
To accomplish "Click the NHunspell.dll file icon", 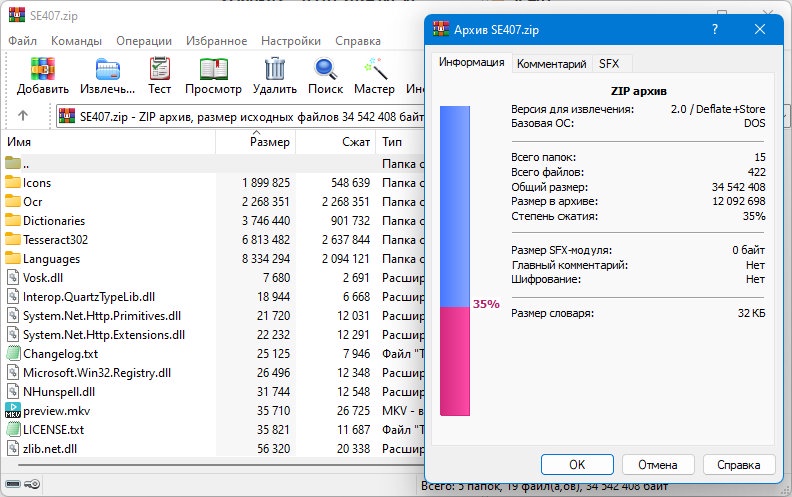I will tap(13, 391).
